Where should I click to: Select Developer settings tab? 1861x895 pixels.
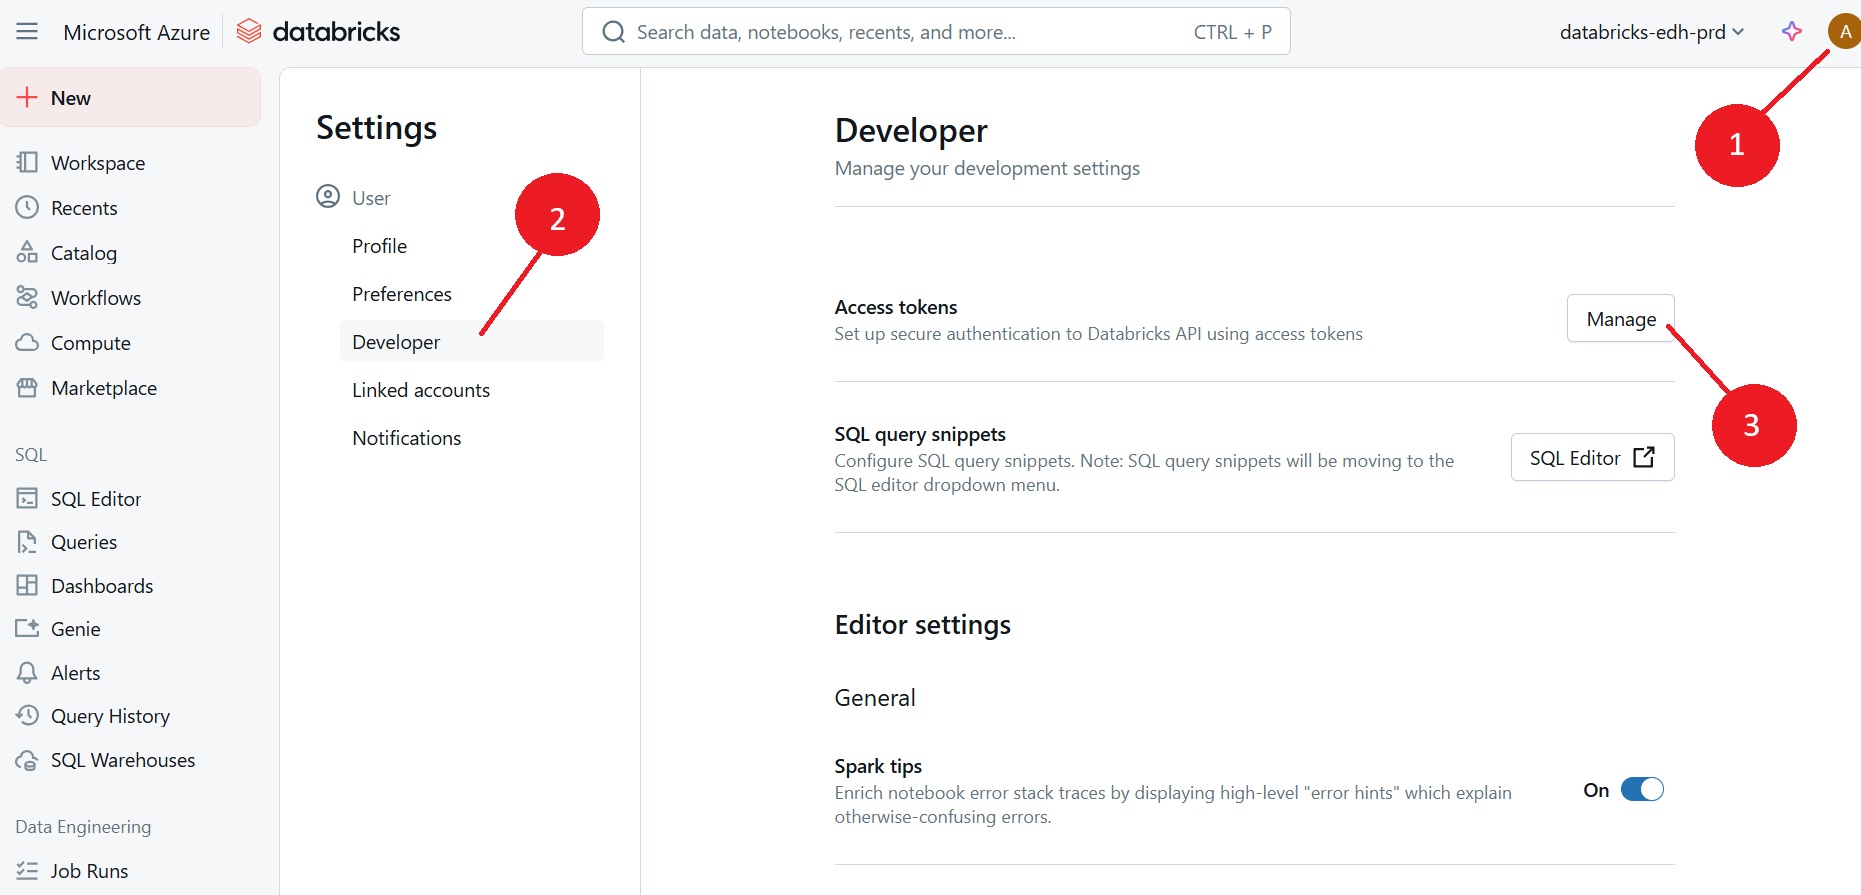click(472, 342)
